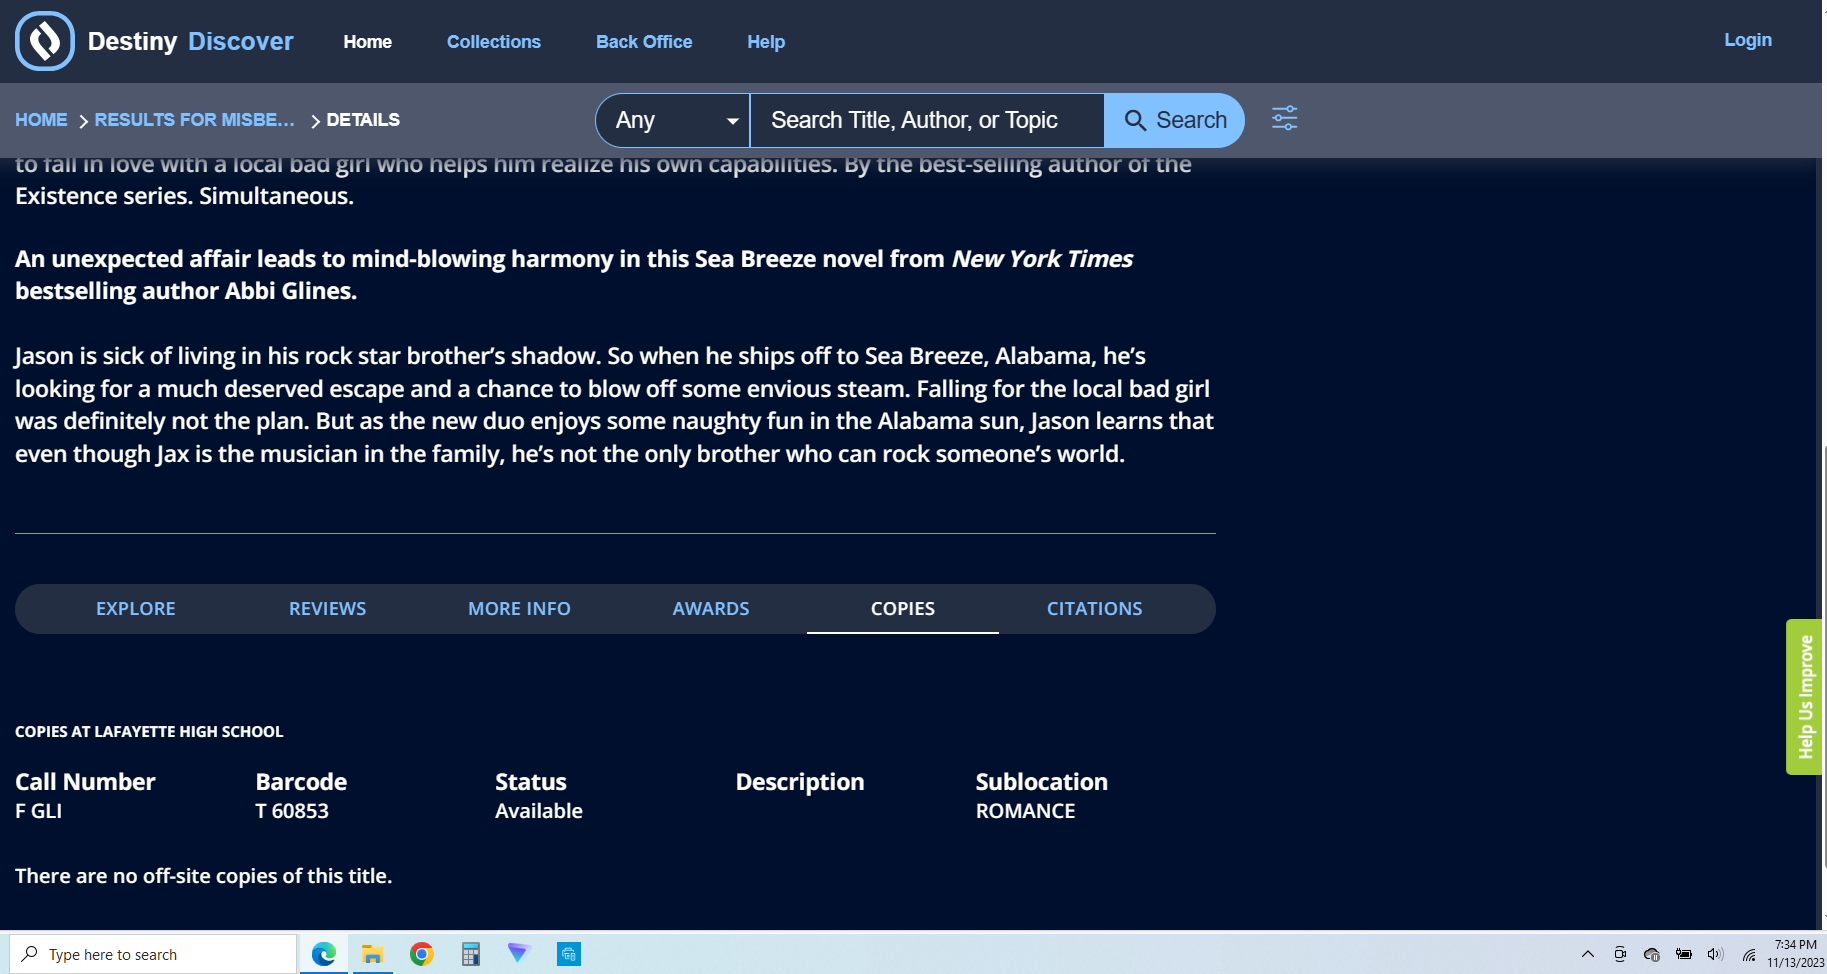Navigate to HOME in the breadcrumb

(x=41, y=120)
